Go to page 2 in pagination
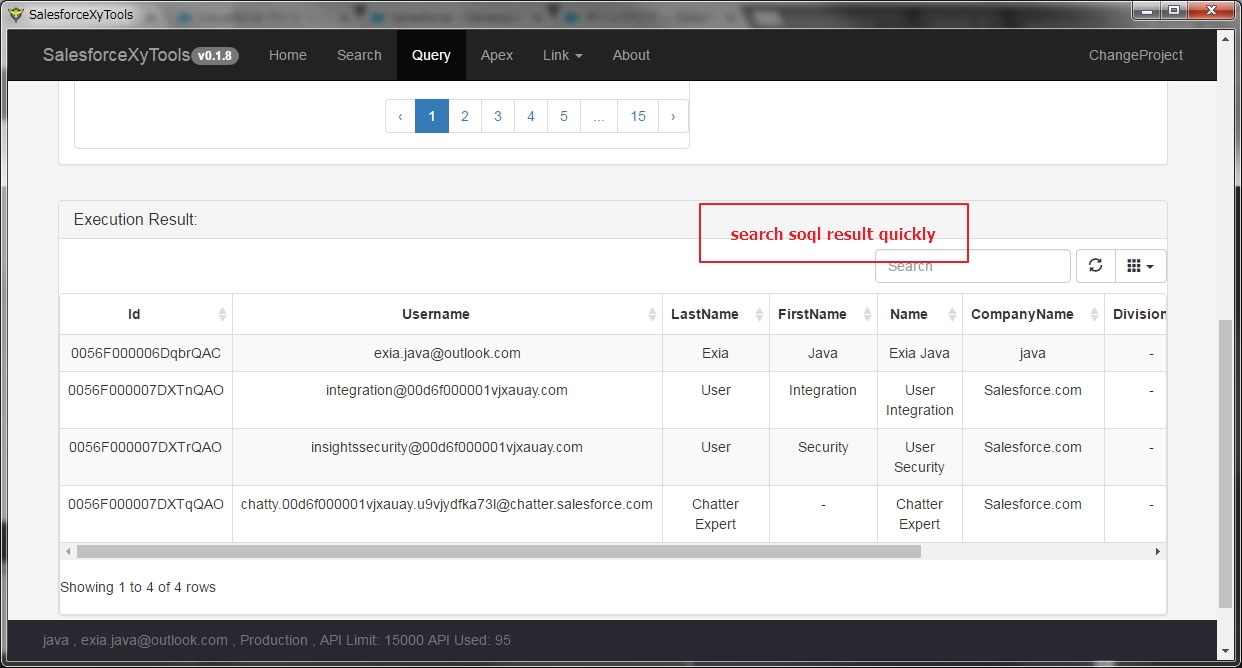The width and height of the screenshot is (1242, 668). (465, 116)
